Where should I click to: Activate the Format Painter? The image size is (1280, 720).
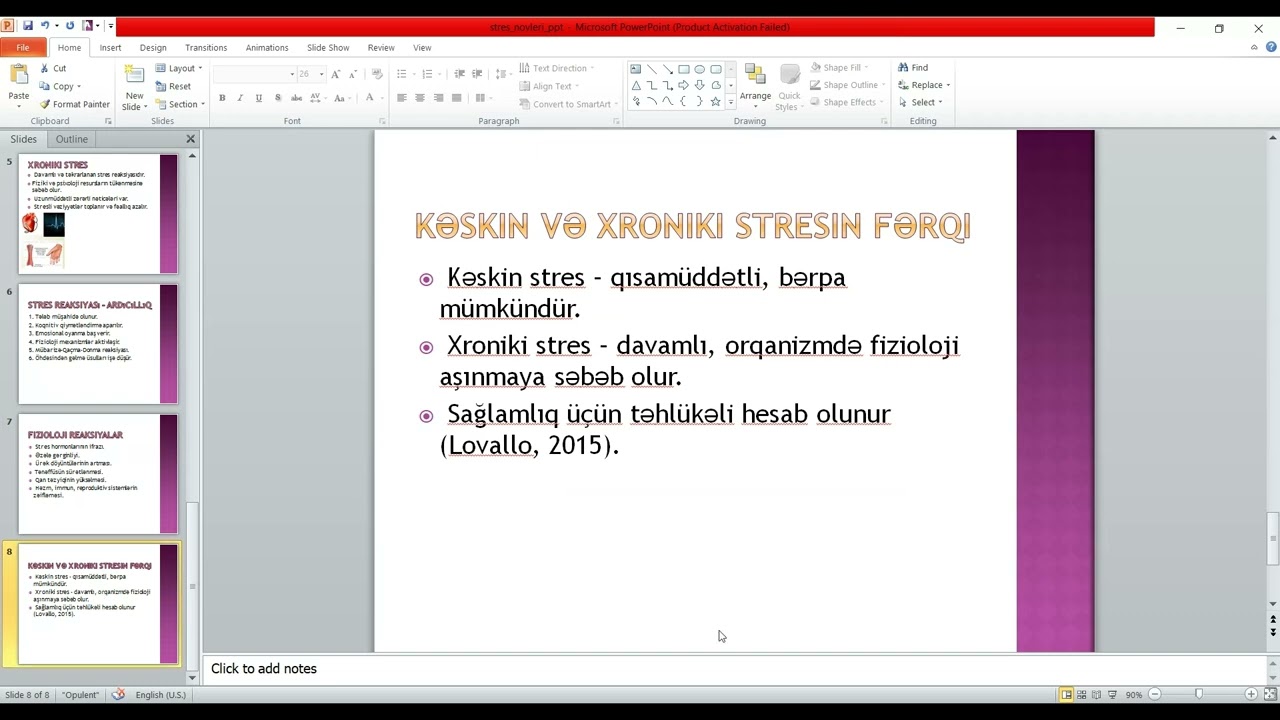[74, 104]
